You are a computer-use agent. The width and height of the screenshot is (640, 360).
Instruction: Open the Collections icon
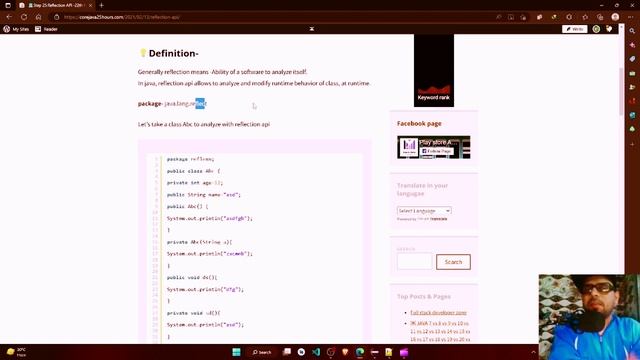click(600, 17)
